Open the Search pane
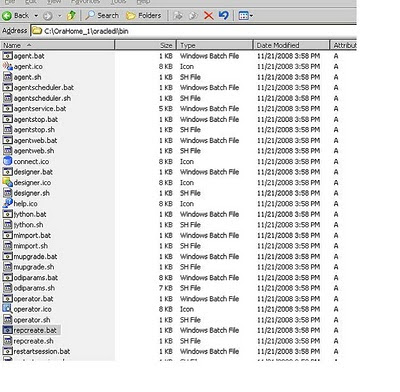 click(102, 15)
